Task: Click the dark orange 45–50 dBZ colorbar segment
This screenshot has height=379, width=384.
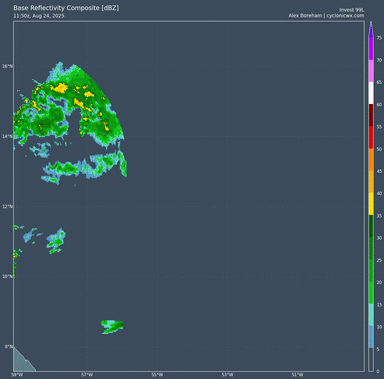Action: (x=371, y=160)
